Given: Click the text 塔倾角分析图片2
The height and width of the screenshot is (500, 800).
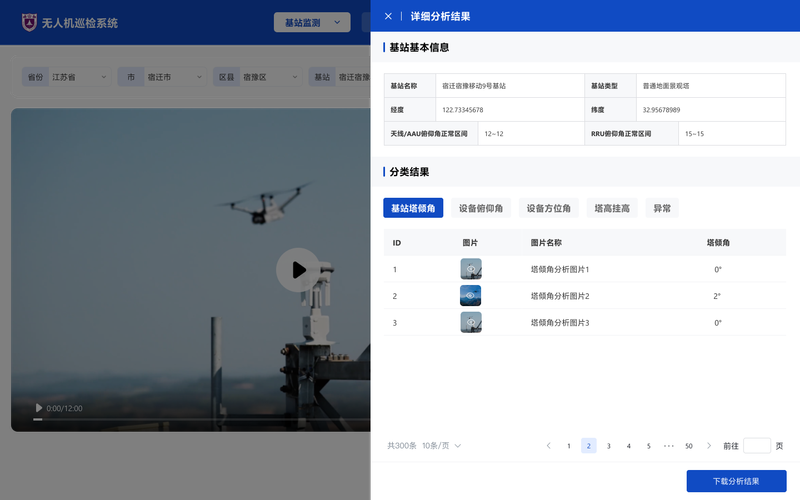Looking at the screenshot, I should coord(560,296).
